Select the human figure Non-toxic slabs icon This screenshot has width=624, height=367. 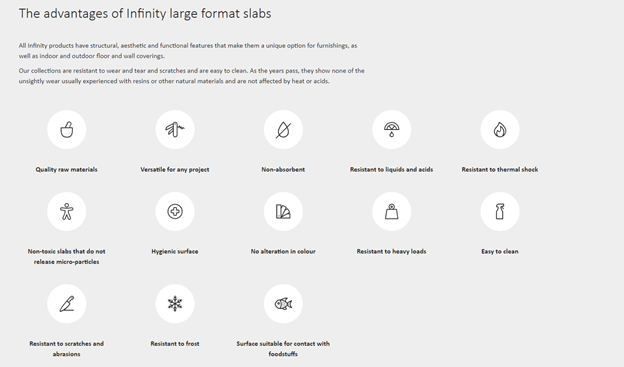pyautogui.click(x=66, y=211)
